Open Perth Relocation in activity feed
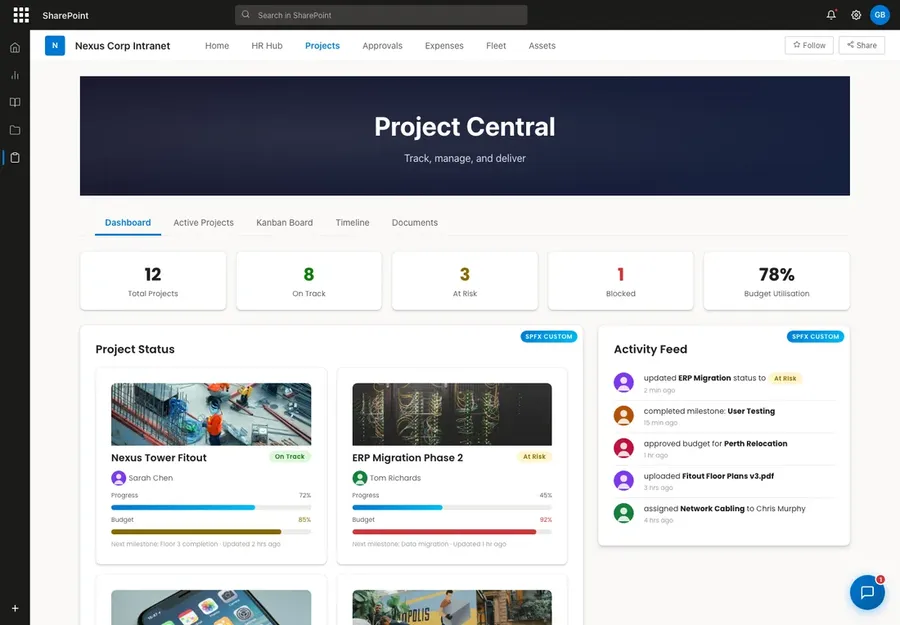This screenshot has height=625, width=900. [755, 444]
